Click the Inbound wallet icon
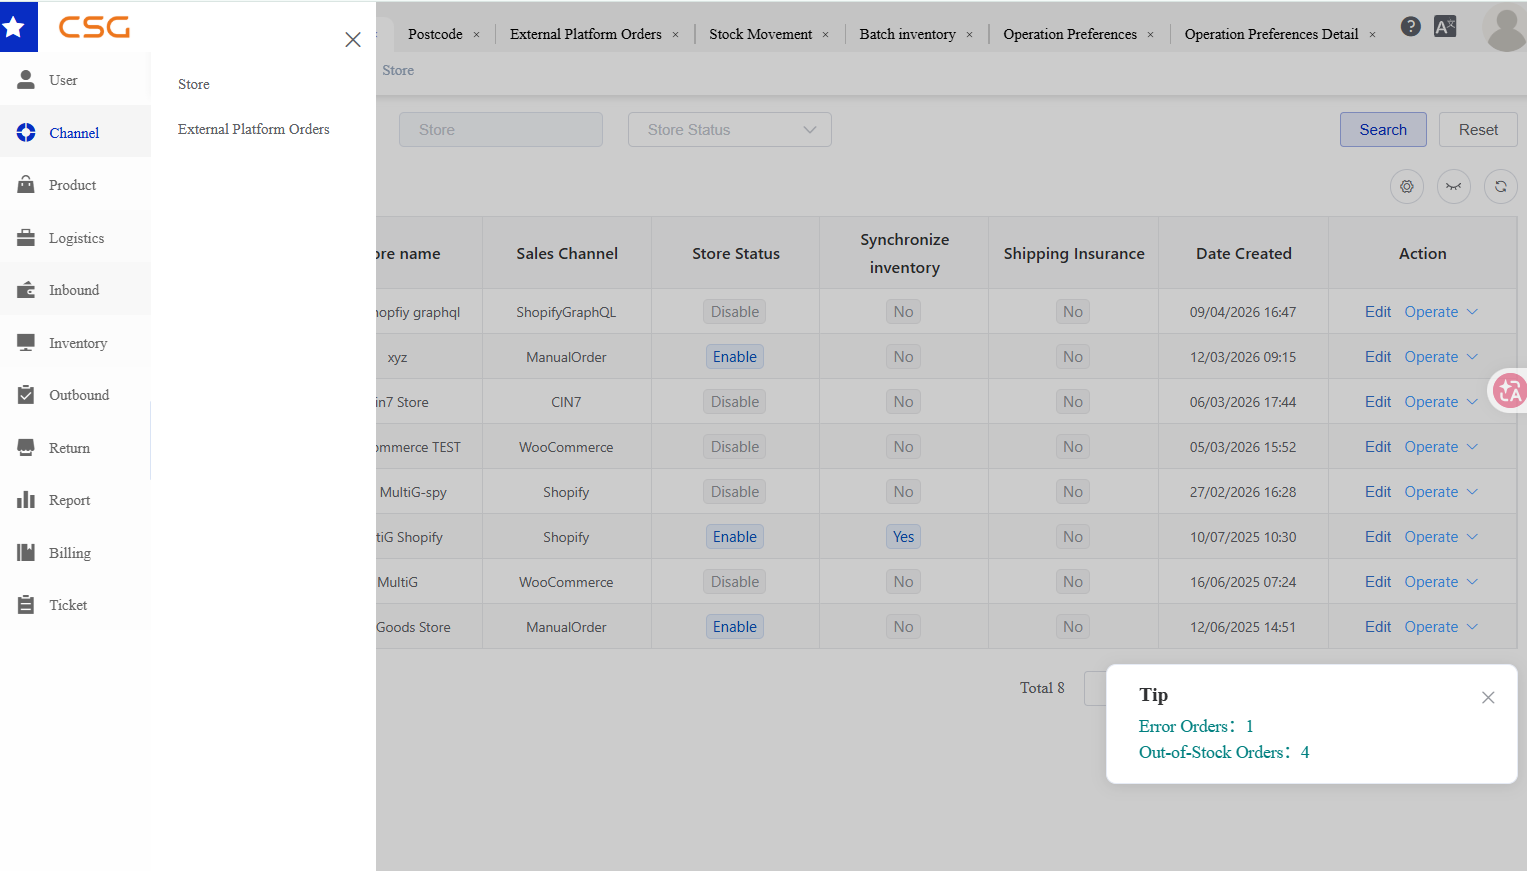Image resolution: width=1527 pixels, height=871 pixels. [x=26, y=289]
